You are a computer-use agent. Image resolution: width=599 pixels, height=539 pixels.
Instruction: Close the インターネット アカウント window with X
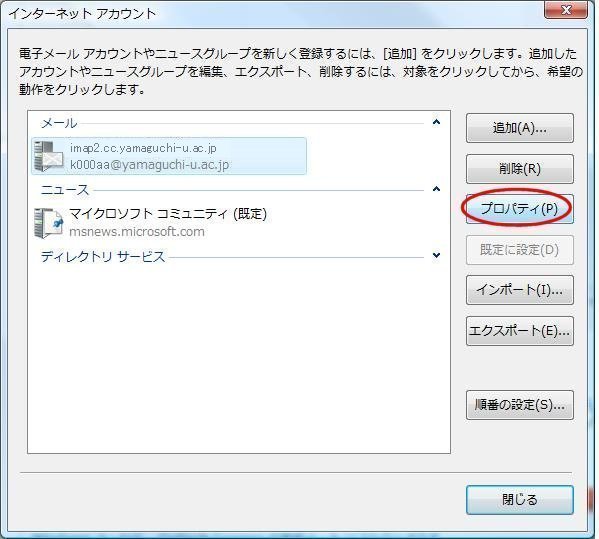click(566, 9)
